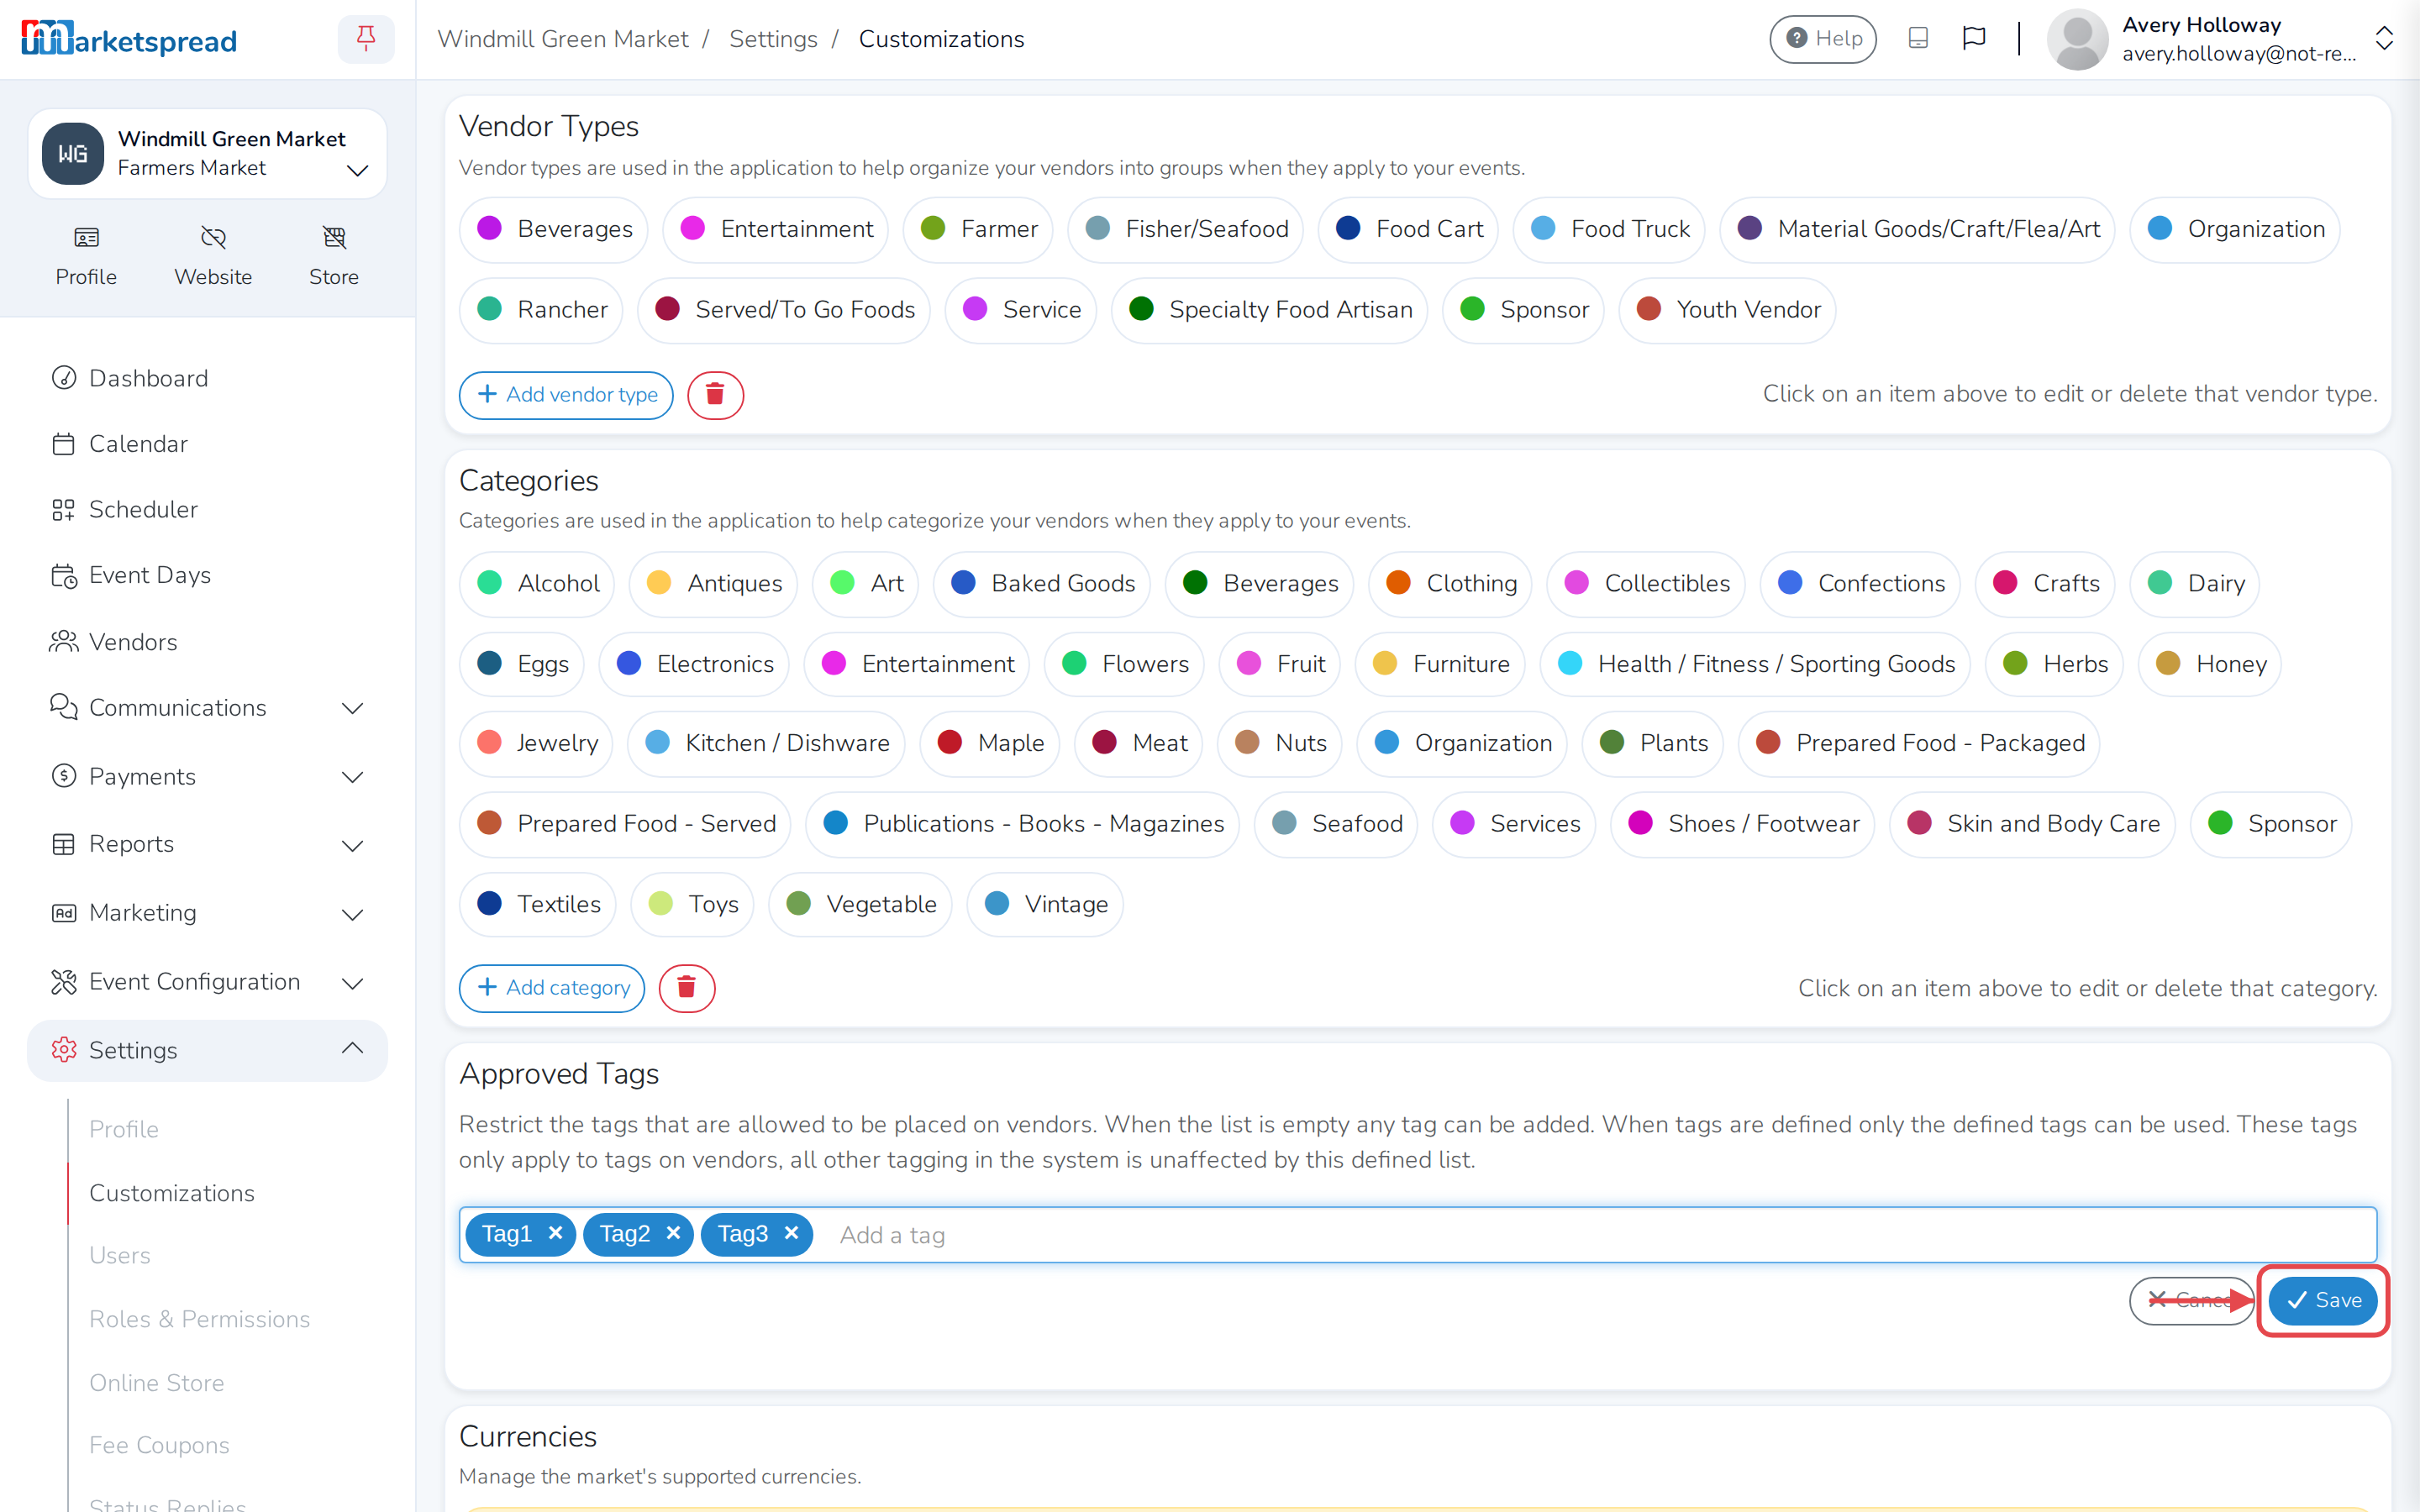This screenshot has height=1512, width=2420.
Task: Delete vendor type with the red trash icon
Action: 715,394
